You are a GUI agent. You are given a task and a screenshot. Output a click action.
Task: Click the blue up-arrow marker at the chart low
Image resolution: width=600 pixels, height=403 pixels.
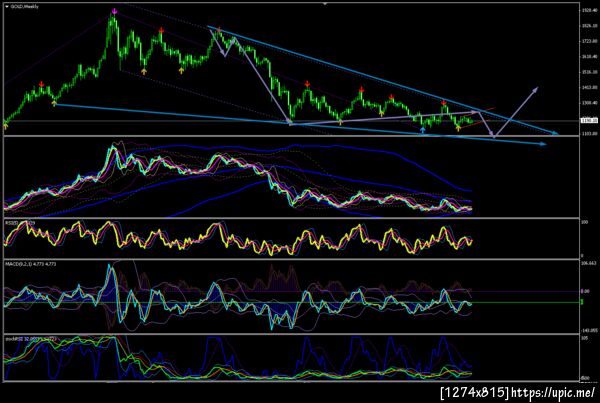[422, 131]
